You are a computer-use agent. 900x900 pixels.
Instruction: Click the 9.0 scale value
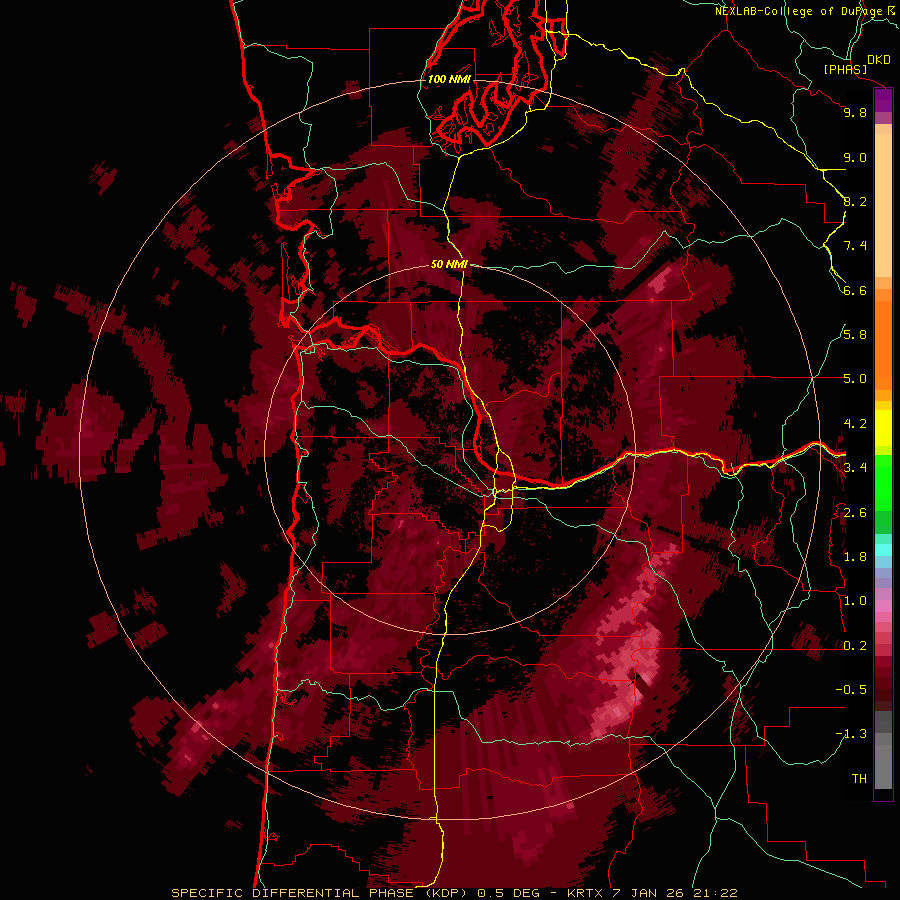(855, 157)
